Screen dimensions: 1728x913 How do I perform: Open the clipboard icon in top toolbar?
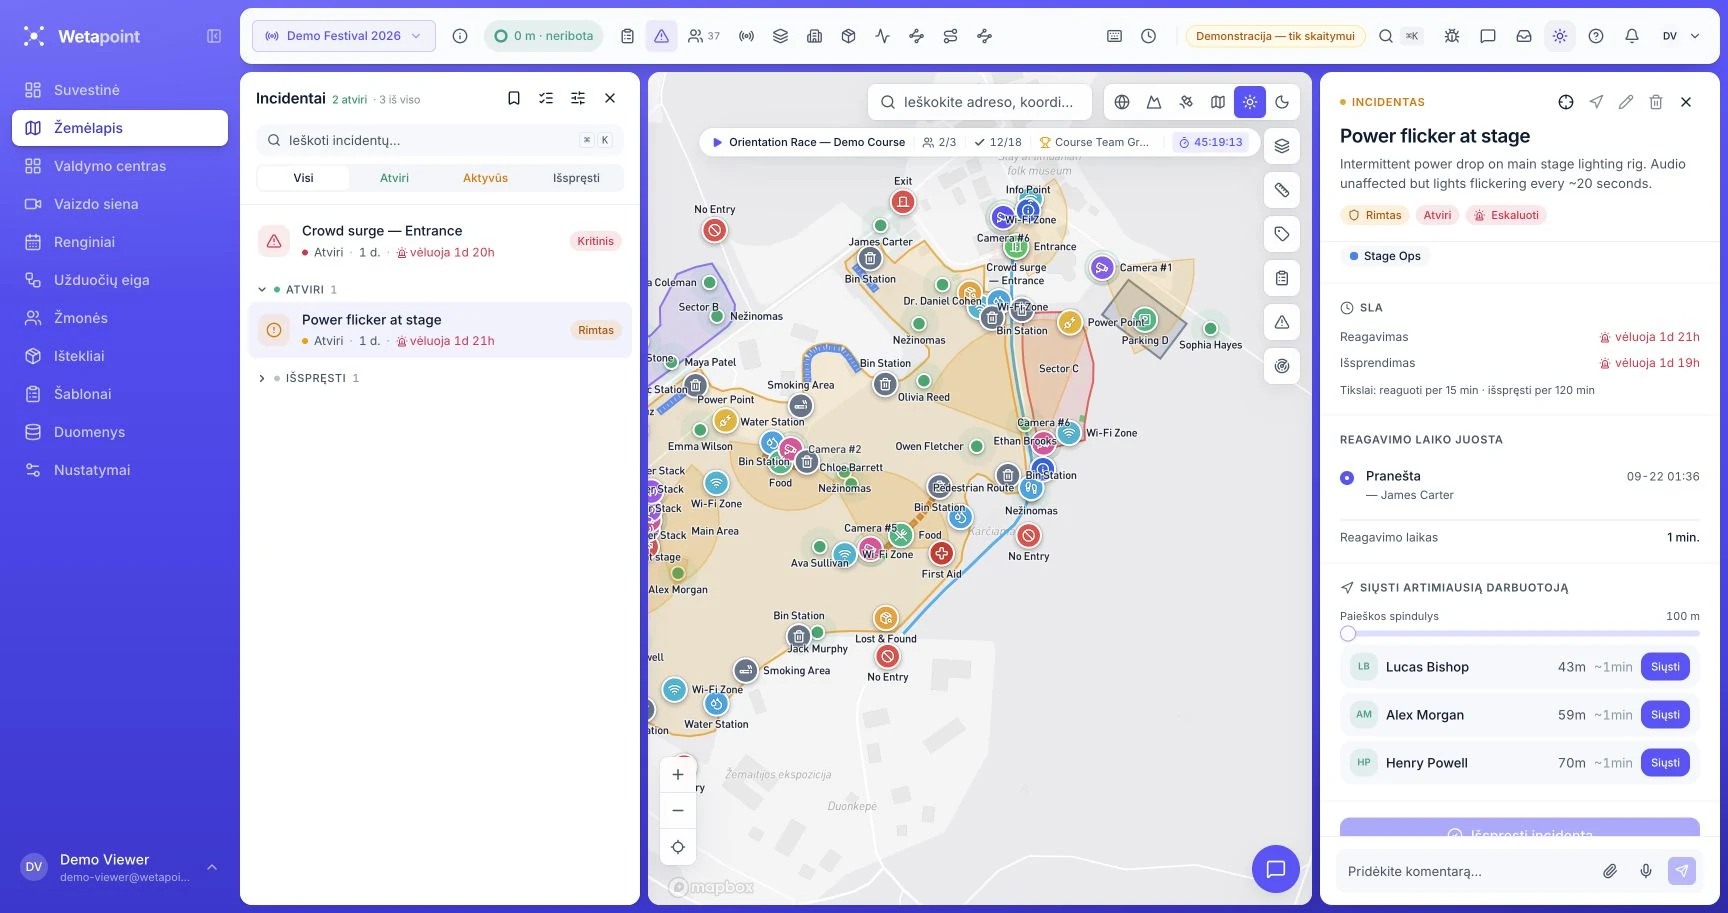(x=627, y=36)
